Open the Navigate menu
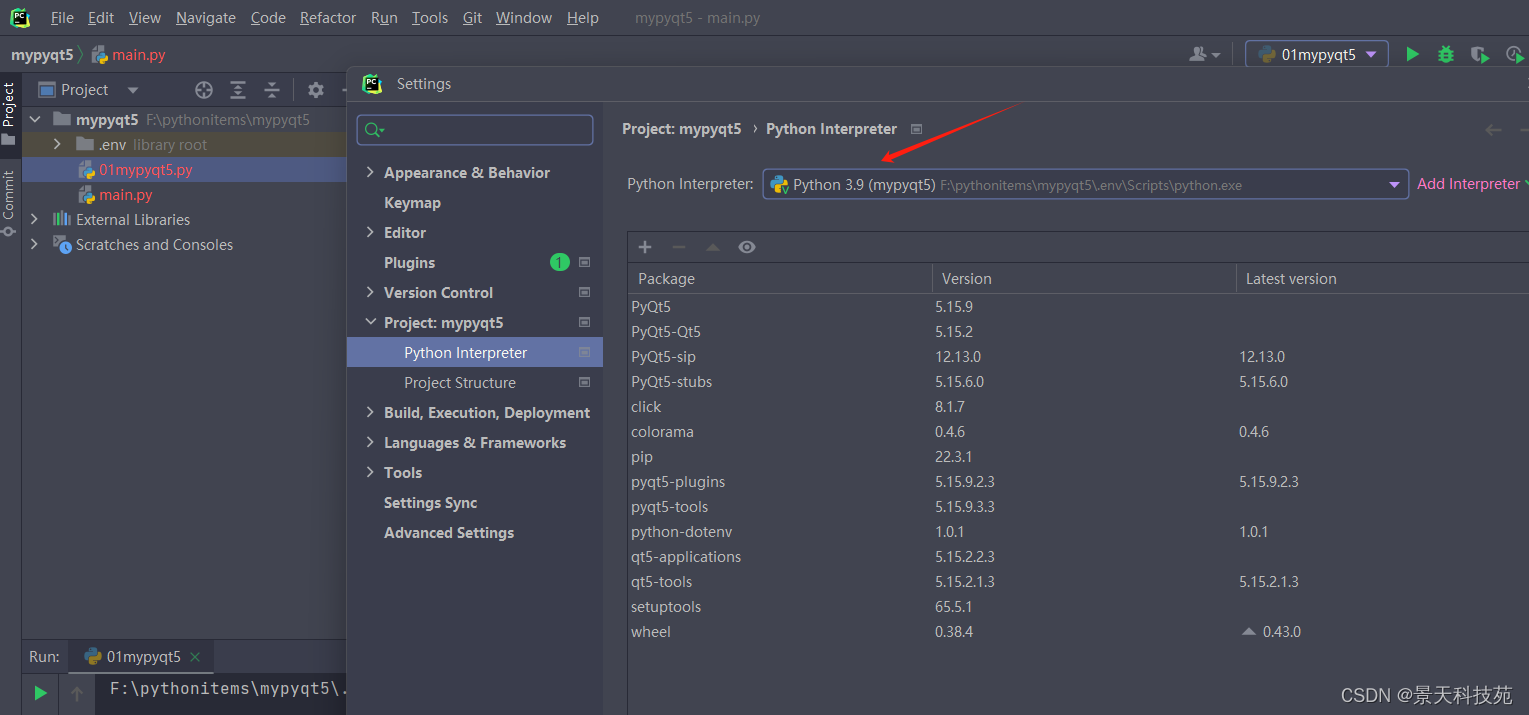The image size is (1529, 715). click(206, 17)
